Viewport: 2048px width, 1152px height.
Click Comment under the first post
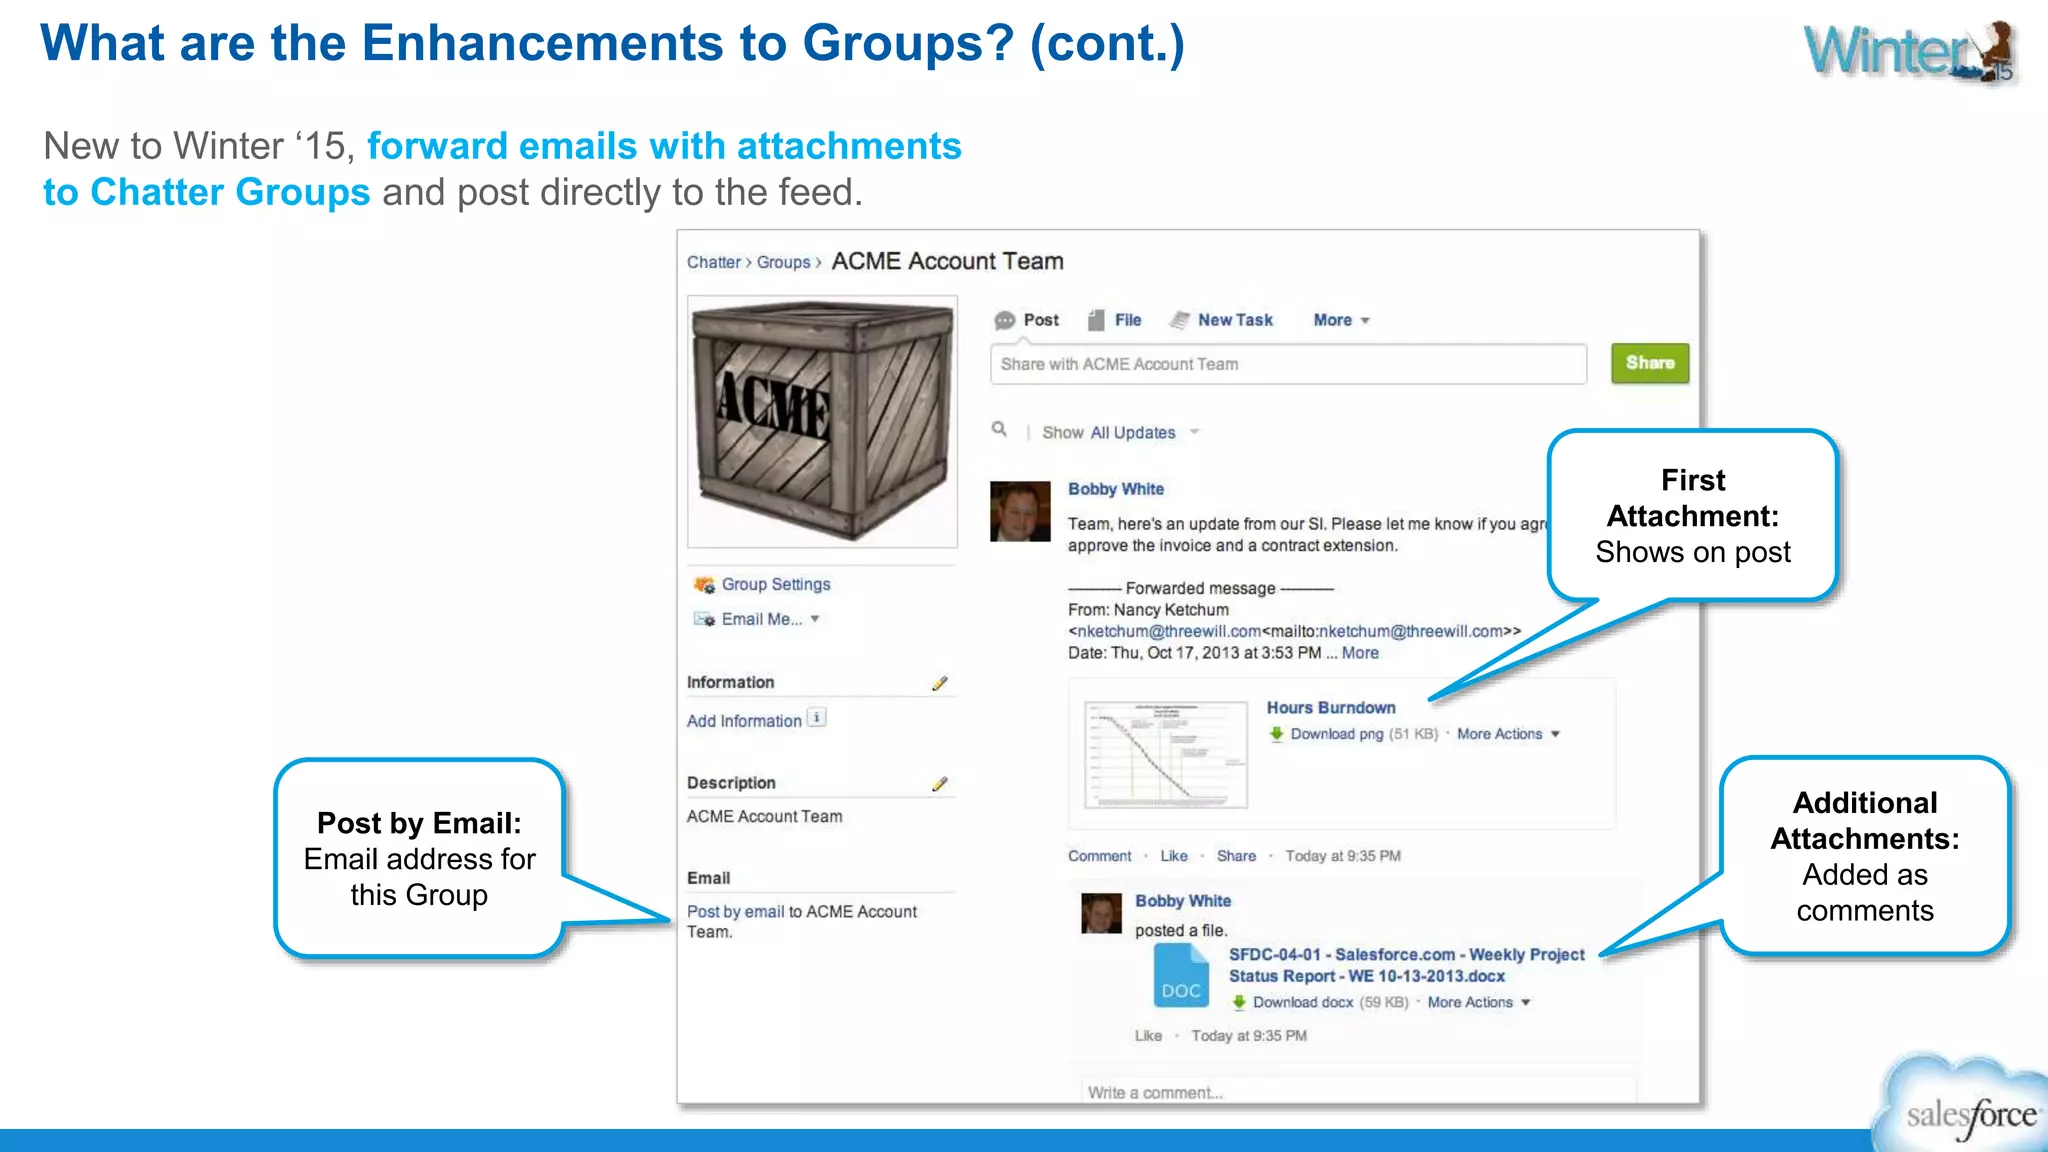point(1099,856)
